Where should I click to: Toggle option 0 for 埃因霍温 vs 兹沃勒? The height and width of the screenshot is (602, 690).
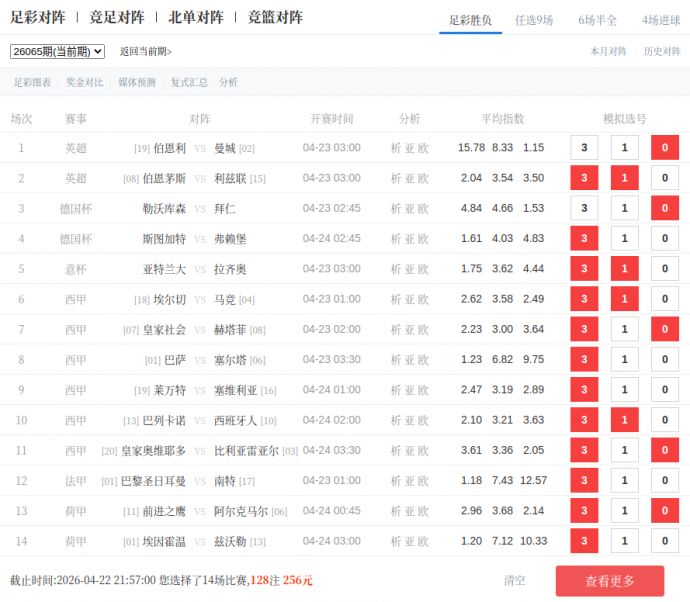point(665,541)
